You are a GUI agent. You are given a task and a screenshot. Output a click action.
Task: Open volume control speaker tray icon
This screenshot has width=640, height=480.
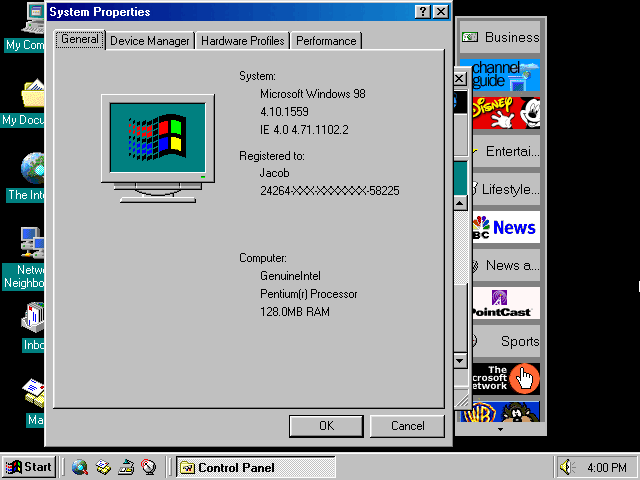click(567, 467)
